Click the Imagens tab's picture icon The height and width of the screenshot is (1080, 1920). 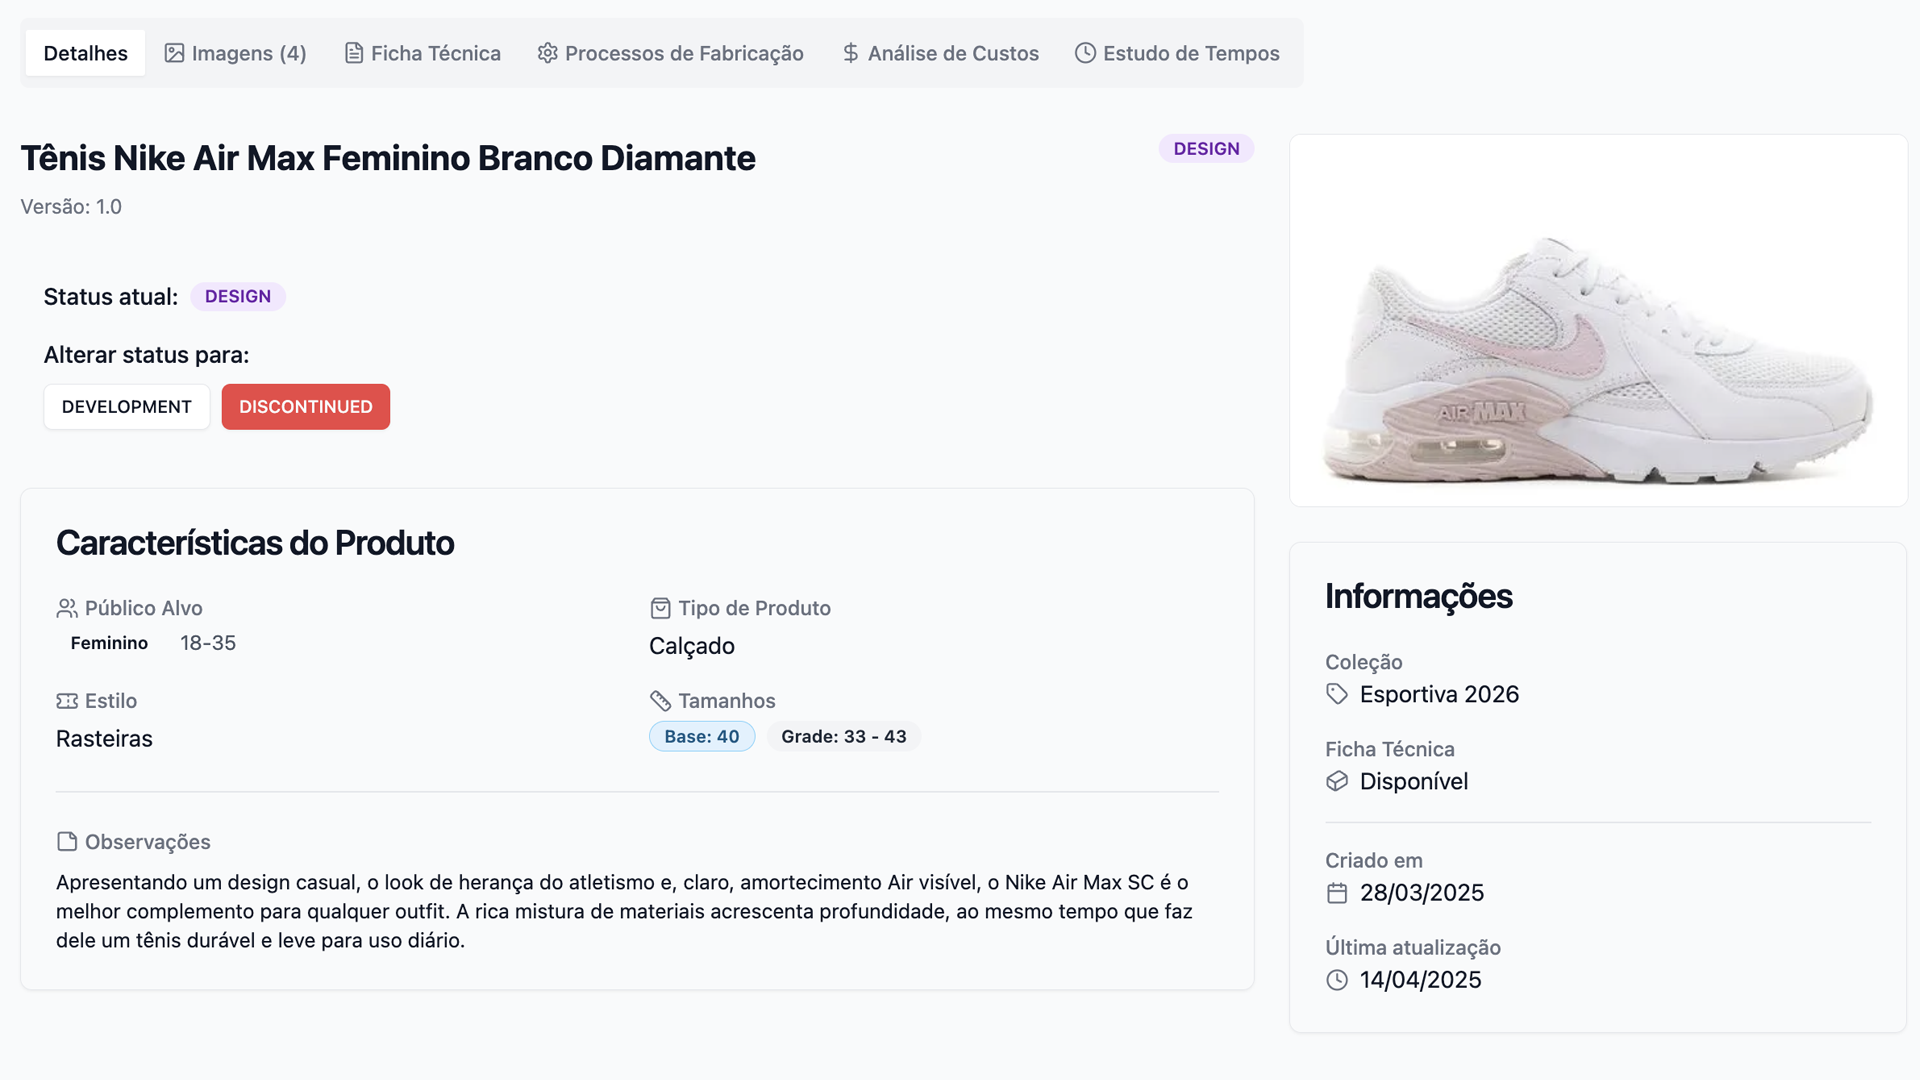174,52
